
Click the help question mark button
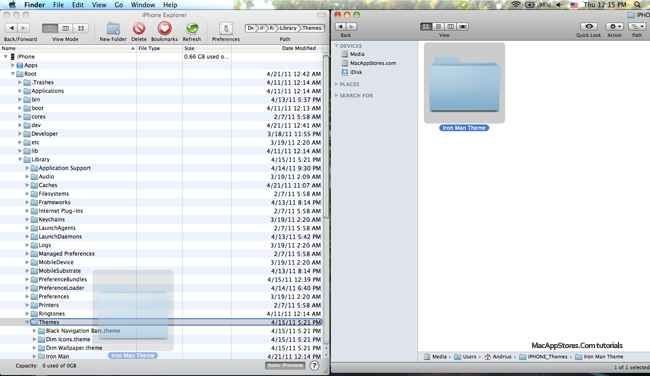315,366
